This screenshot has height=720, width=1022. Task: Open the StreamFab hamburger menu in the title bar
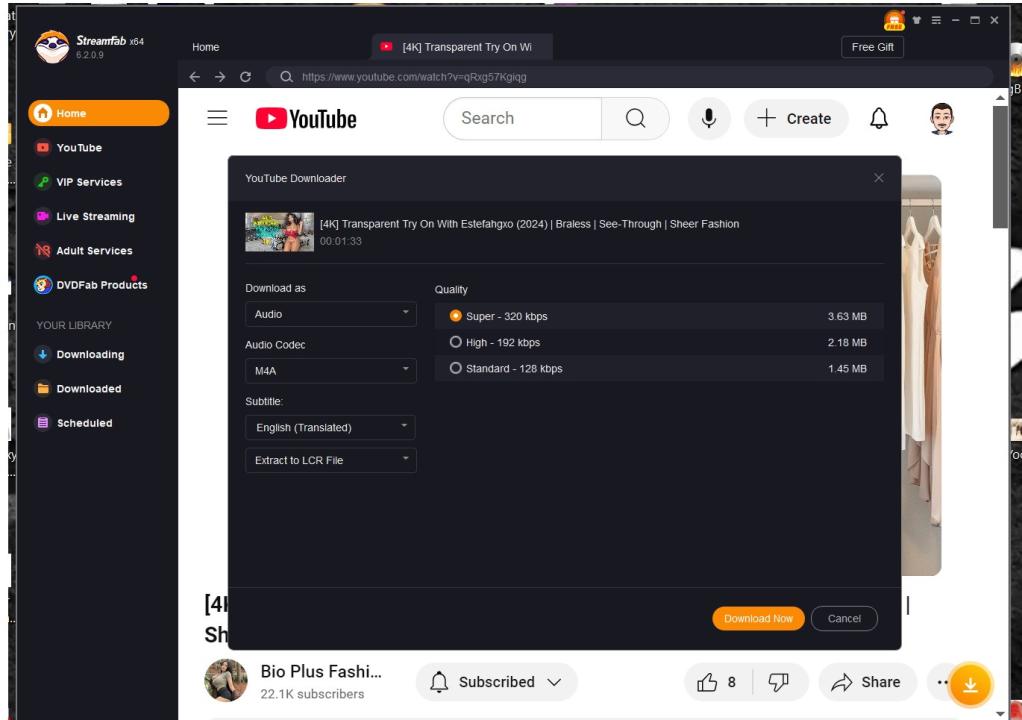coord(936,20)
